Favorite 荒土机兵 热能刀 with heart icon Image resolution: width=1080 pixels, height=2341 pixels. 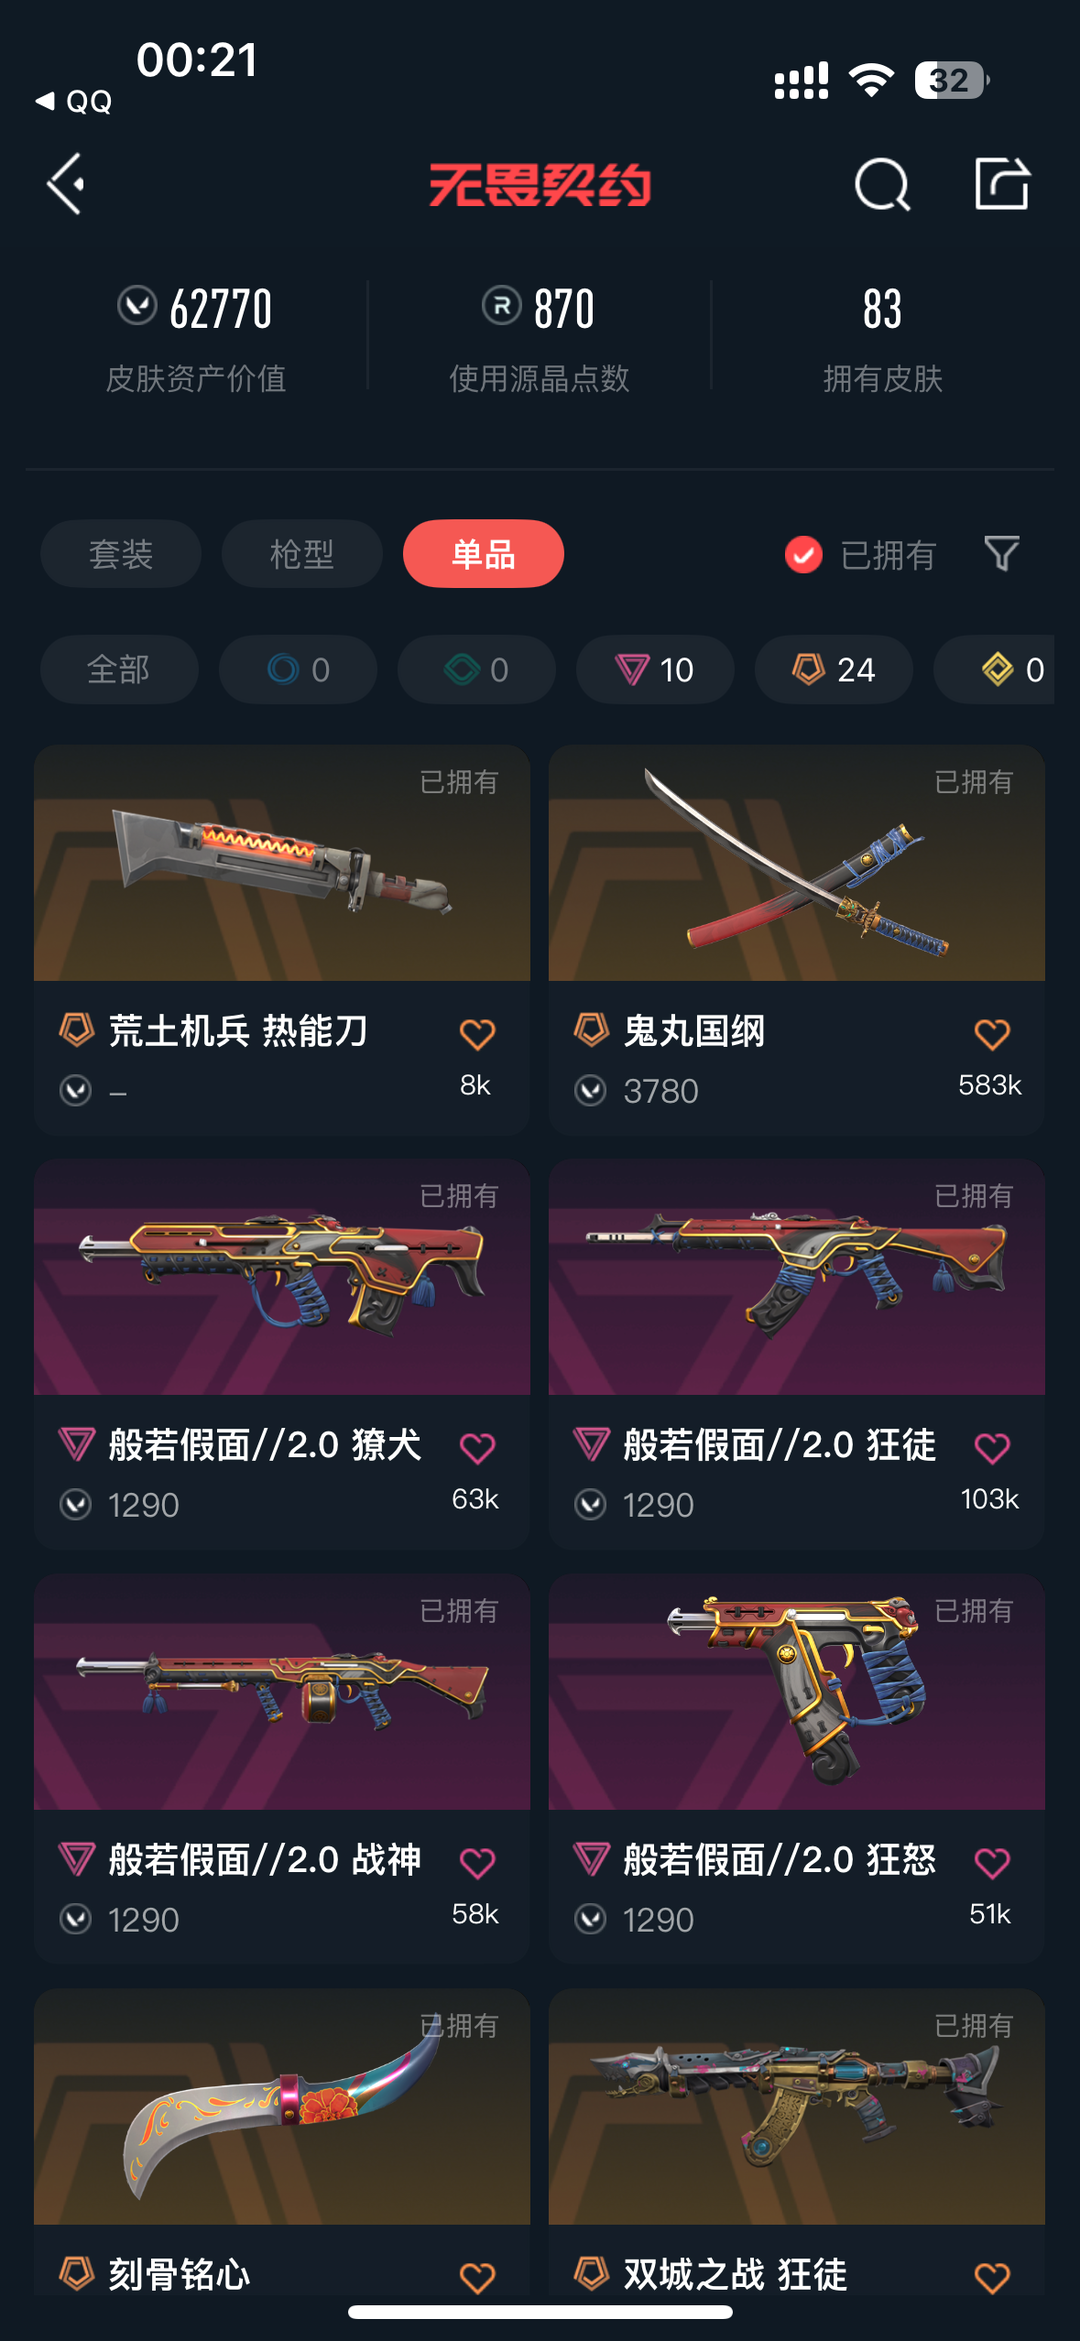coord(477,1034)
